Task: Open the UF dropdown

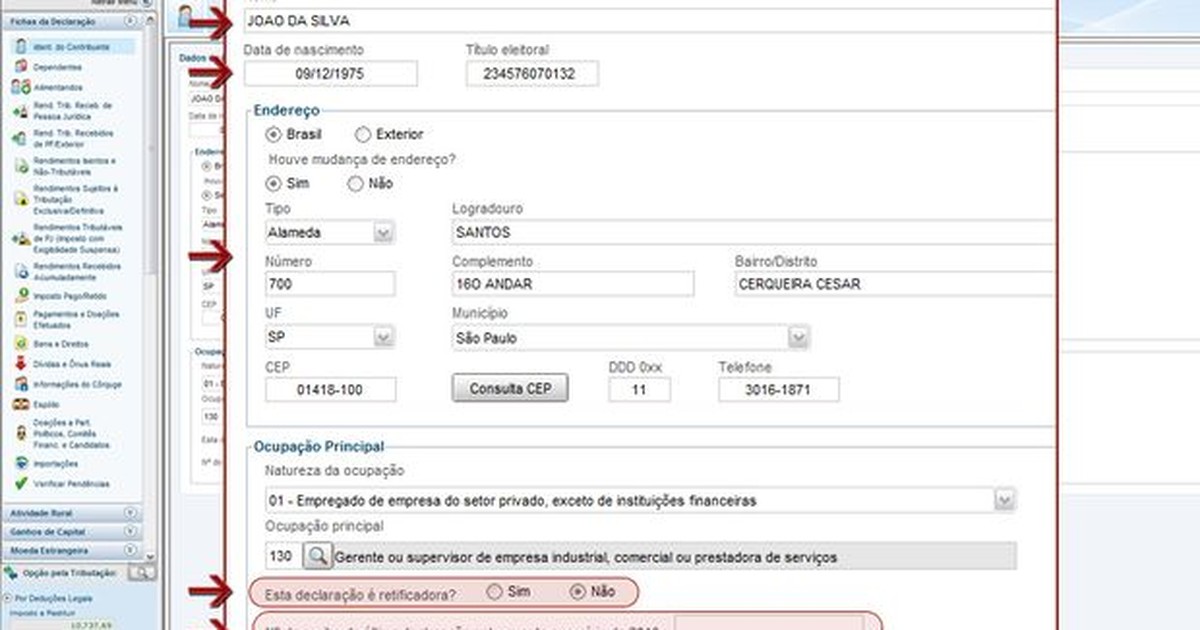Action: tap(384, 337)
